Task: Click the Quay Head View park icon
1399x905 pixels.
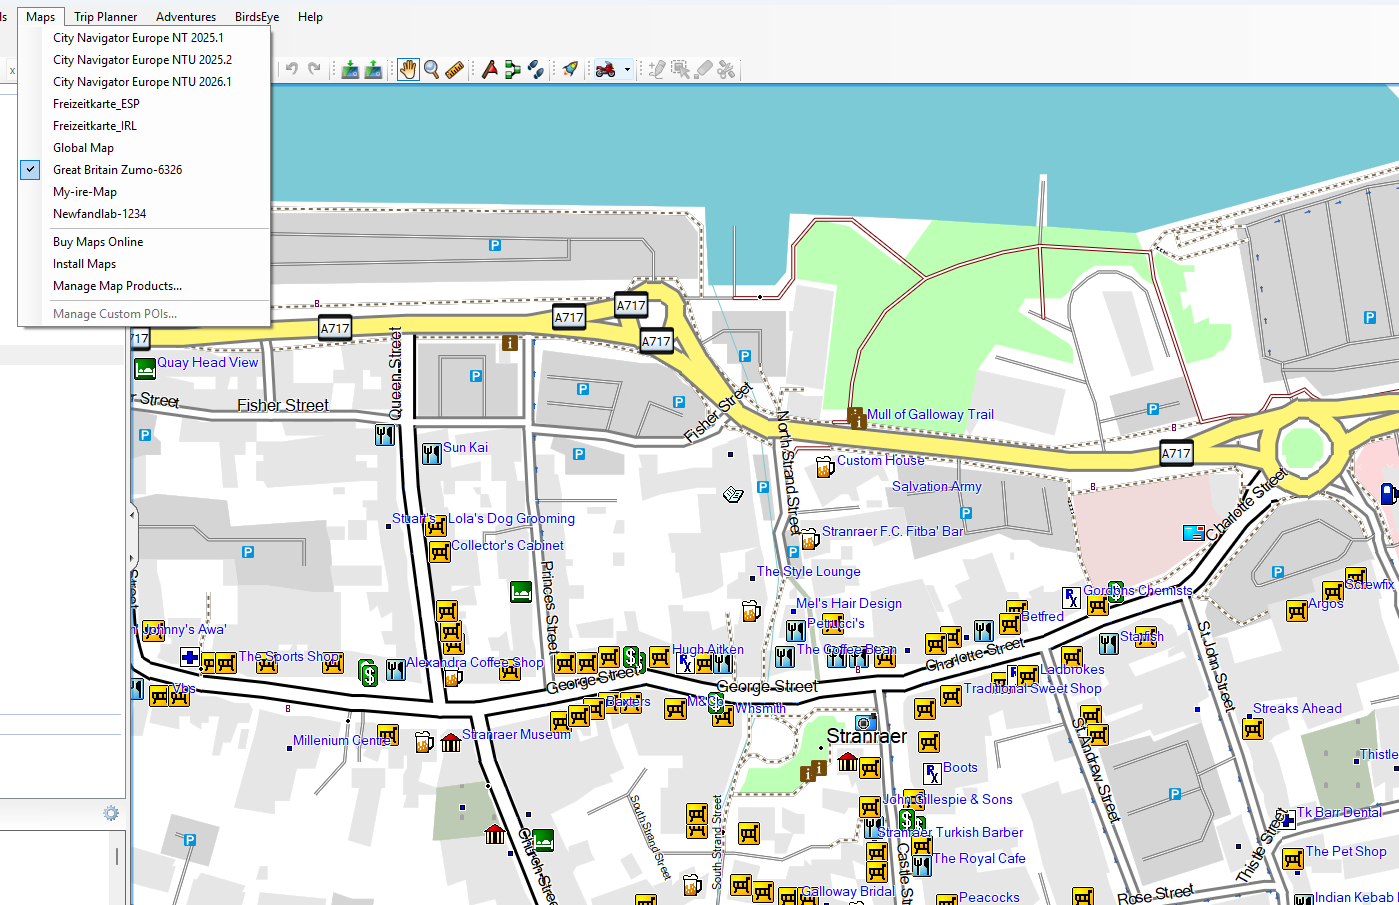Action: [x=145, y=368]
